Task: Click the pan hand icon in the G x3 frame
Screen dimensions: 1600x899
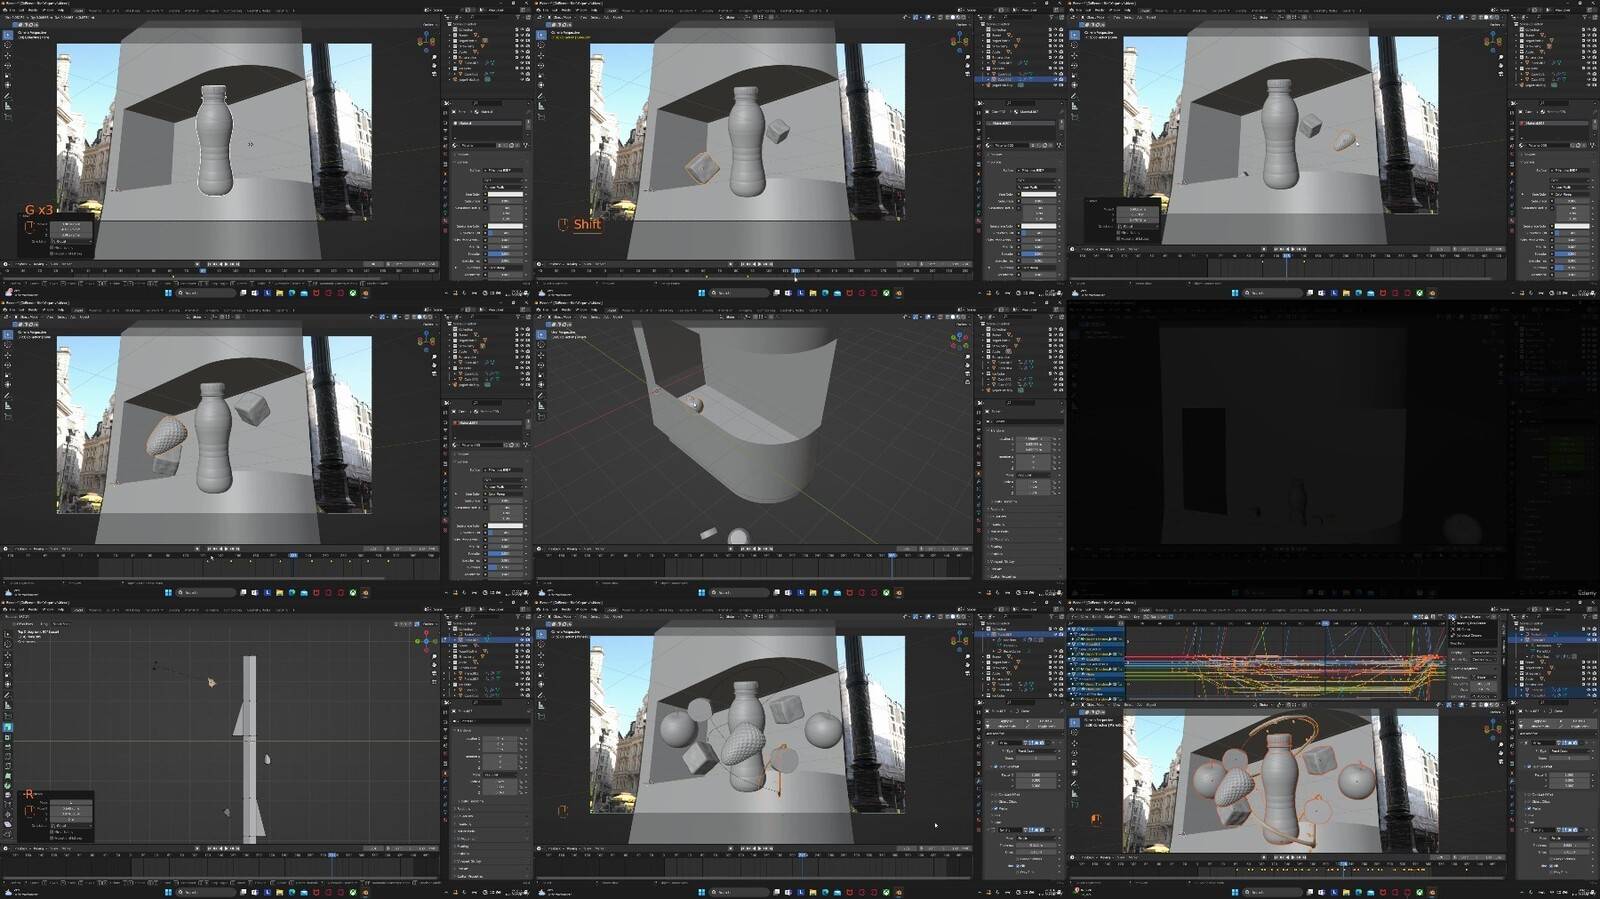Action: tap(434, 65)
